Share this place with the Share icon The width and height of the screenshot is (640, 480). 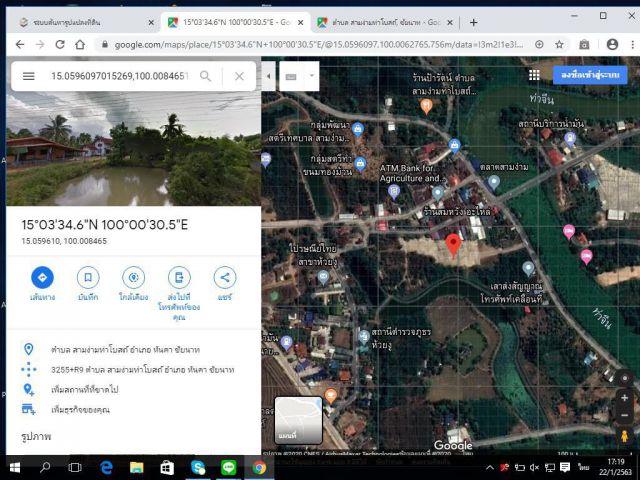tap(224, 278)
